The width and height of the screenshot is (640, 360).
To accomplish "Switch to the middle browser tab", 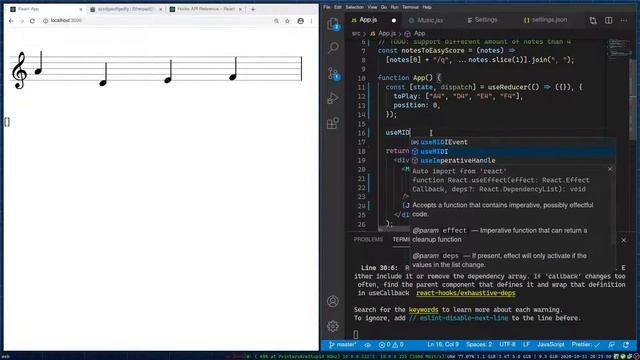I will [x=126, y=9].
